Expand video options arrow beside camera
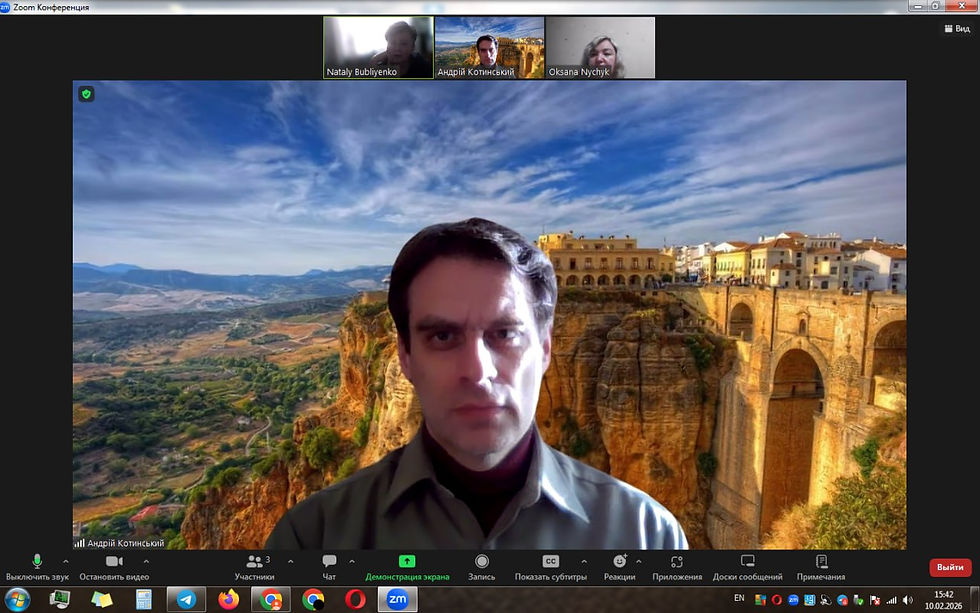The height and width of the screenshot is (613, 980). pyautogui.click(x=146, y=561)
